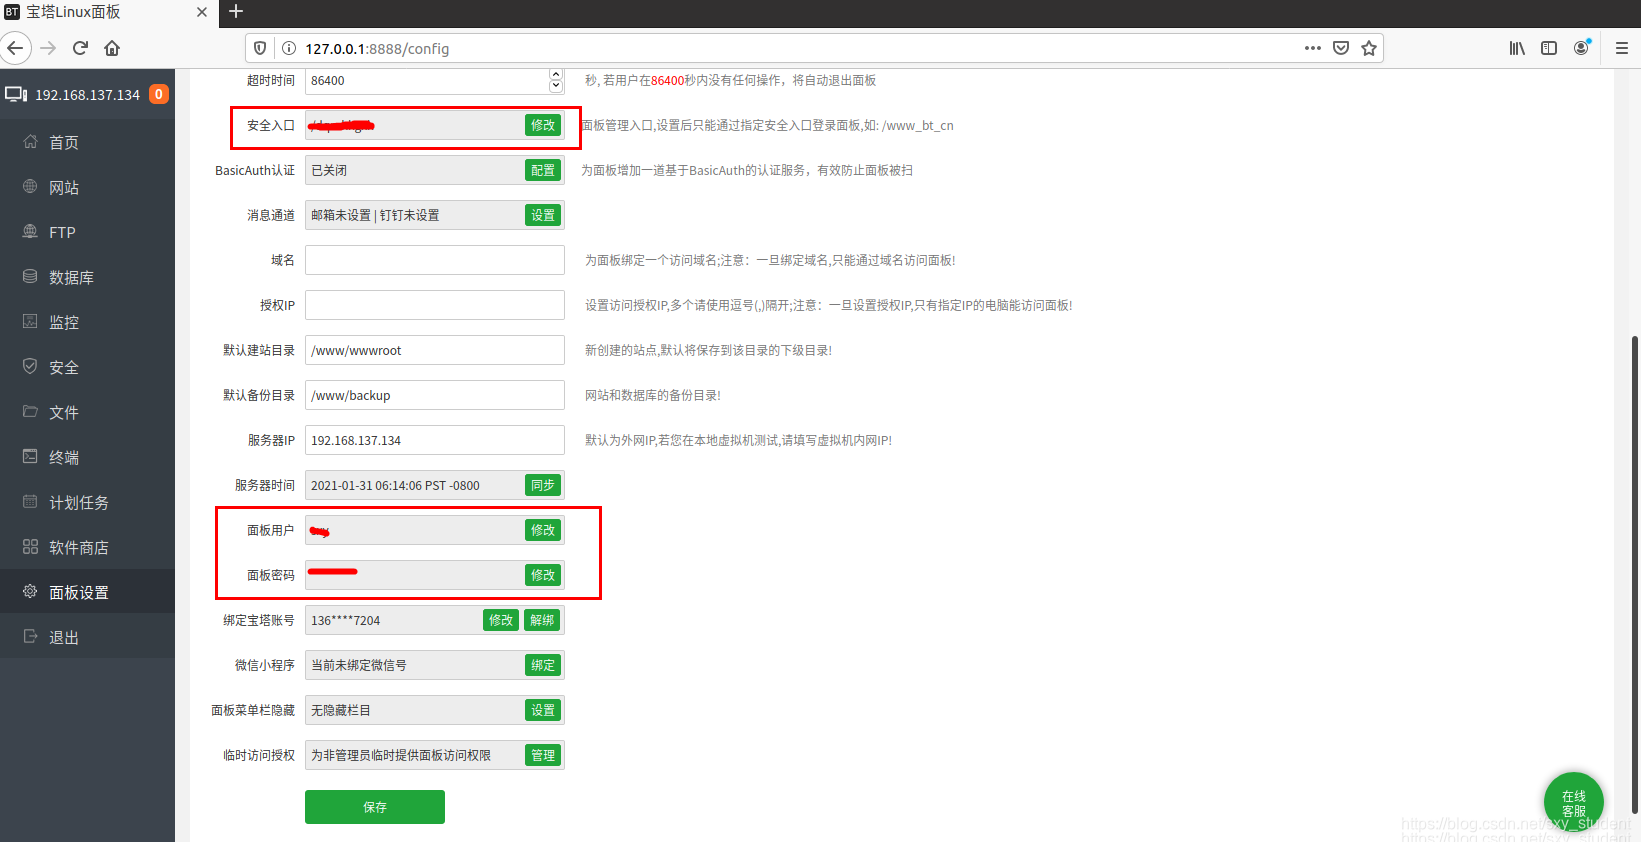Select the 宝塔Linux面板 browser tab

(108, 12)
